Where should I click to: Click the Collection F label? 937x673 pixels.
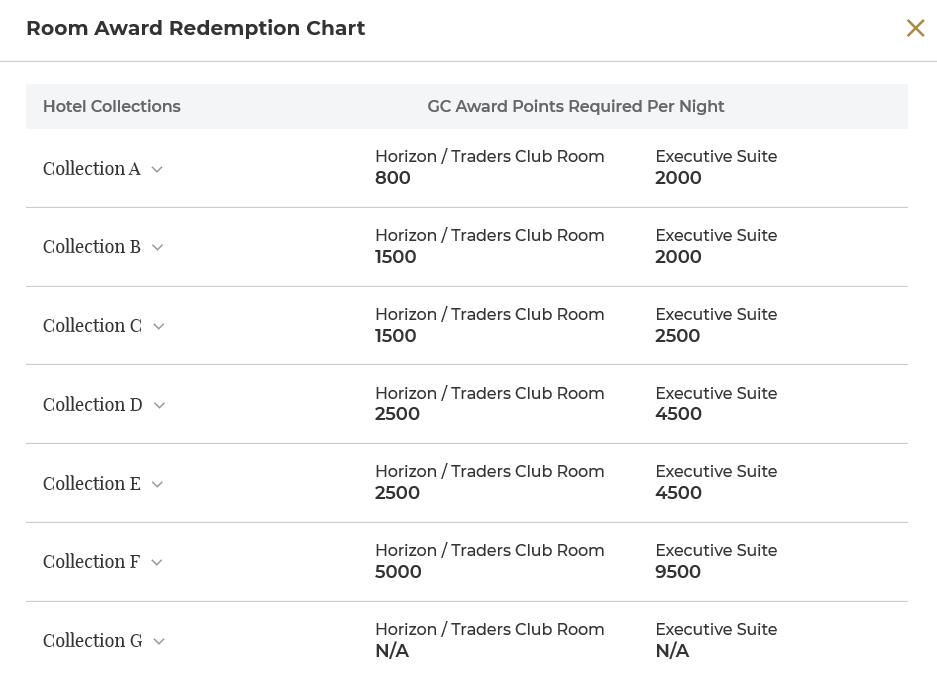coord(91,561)
